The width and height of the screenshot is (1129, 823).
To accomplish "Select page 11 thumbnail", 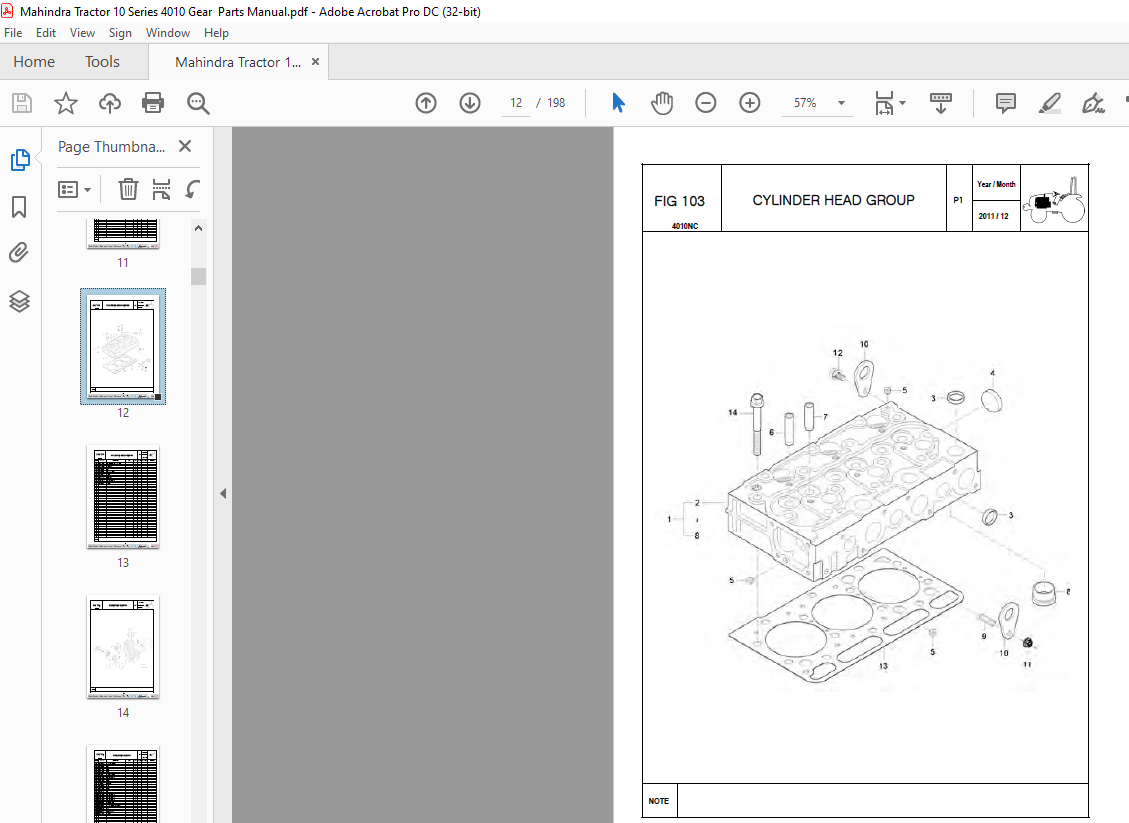I will (123, 234).
